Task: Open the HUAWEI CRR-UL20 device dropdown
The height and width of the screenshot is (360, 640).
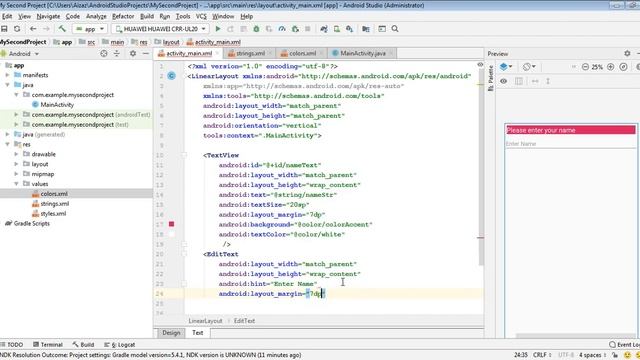Action: tap(161, 29)
